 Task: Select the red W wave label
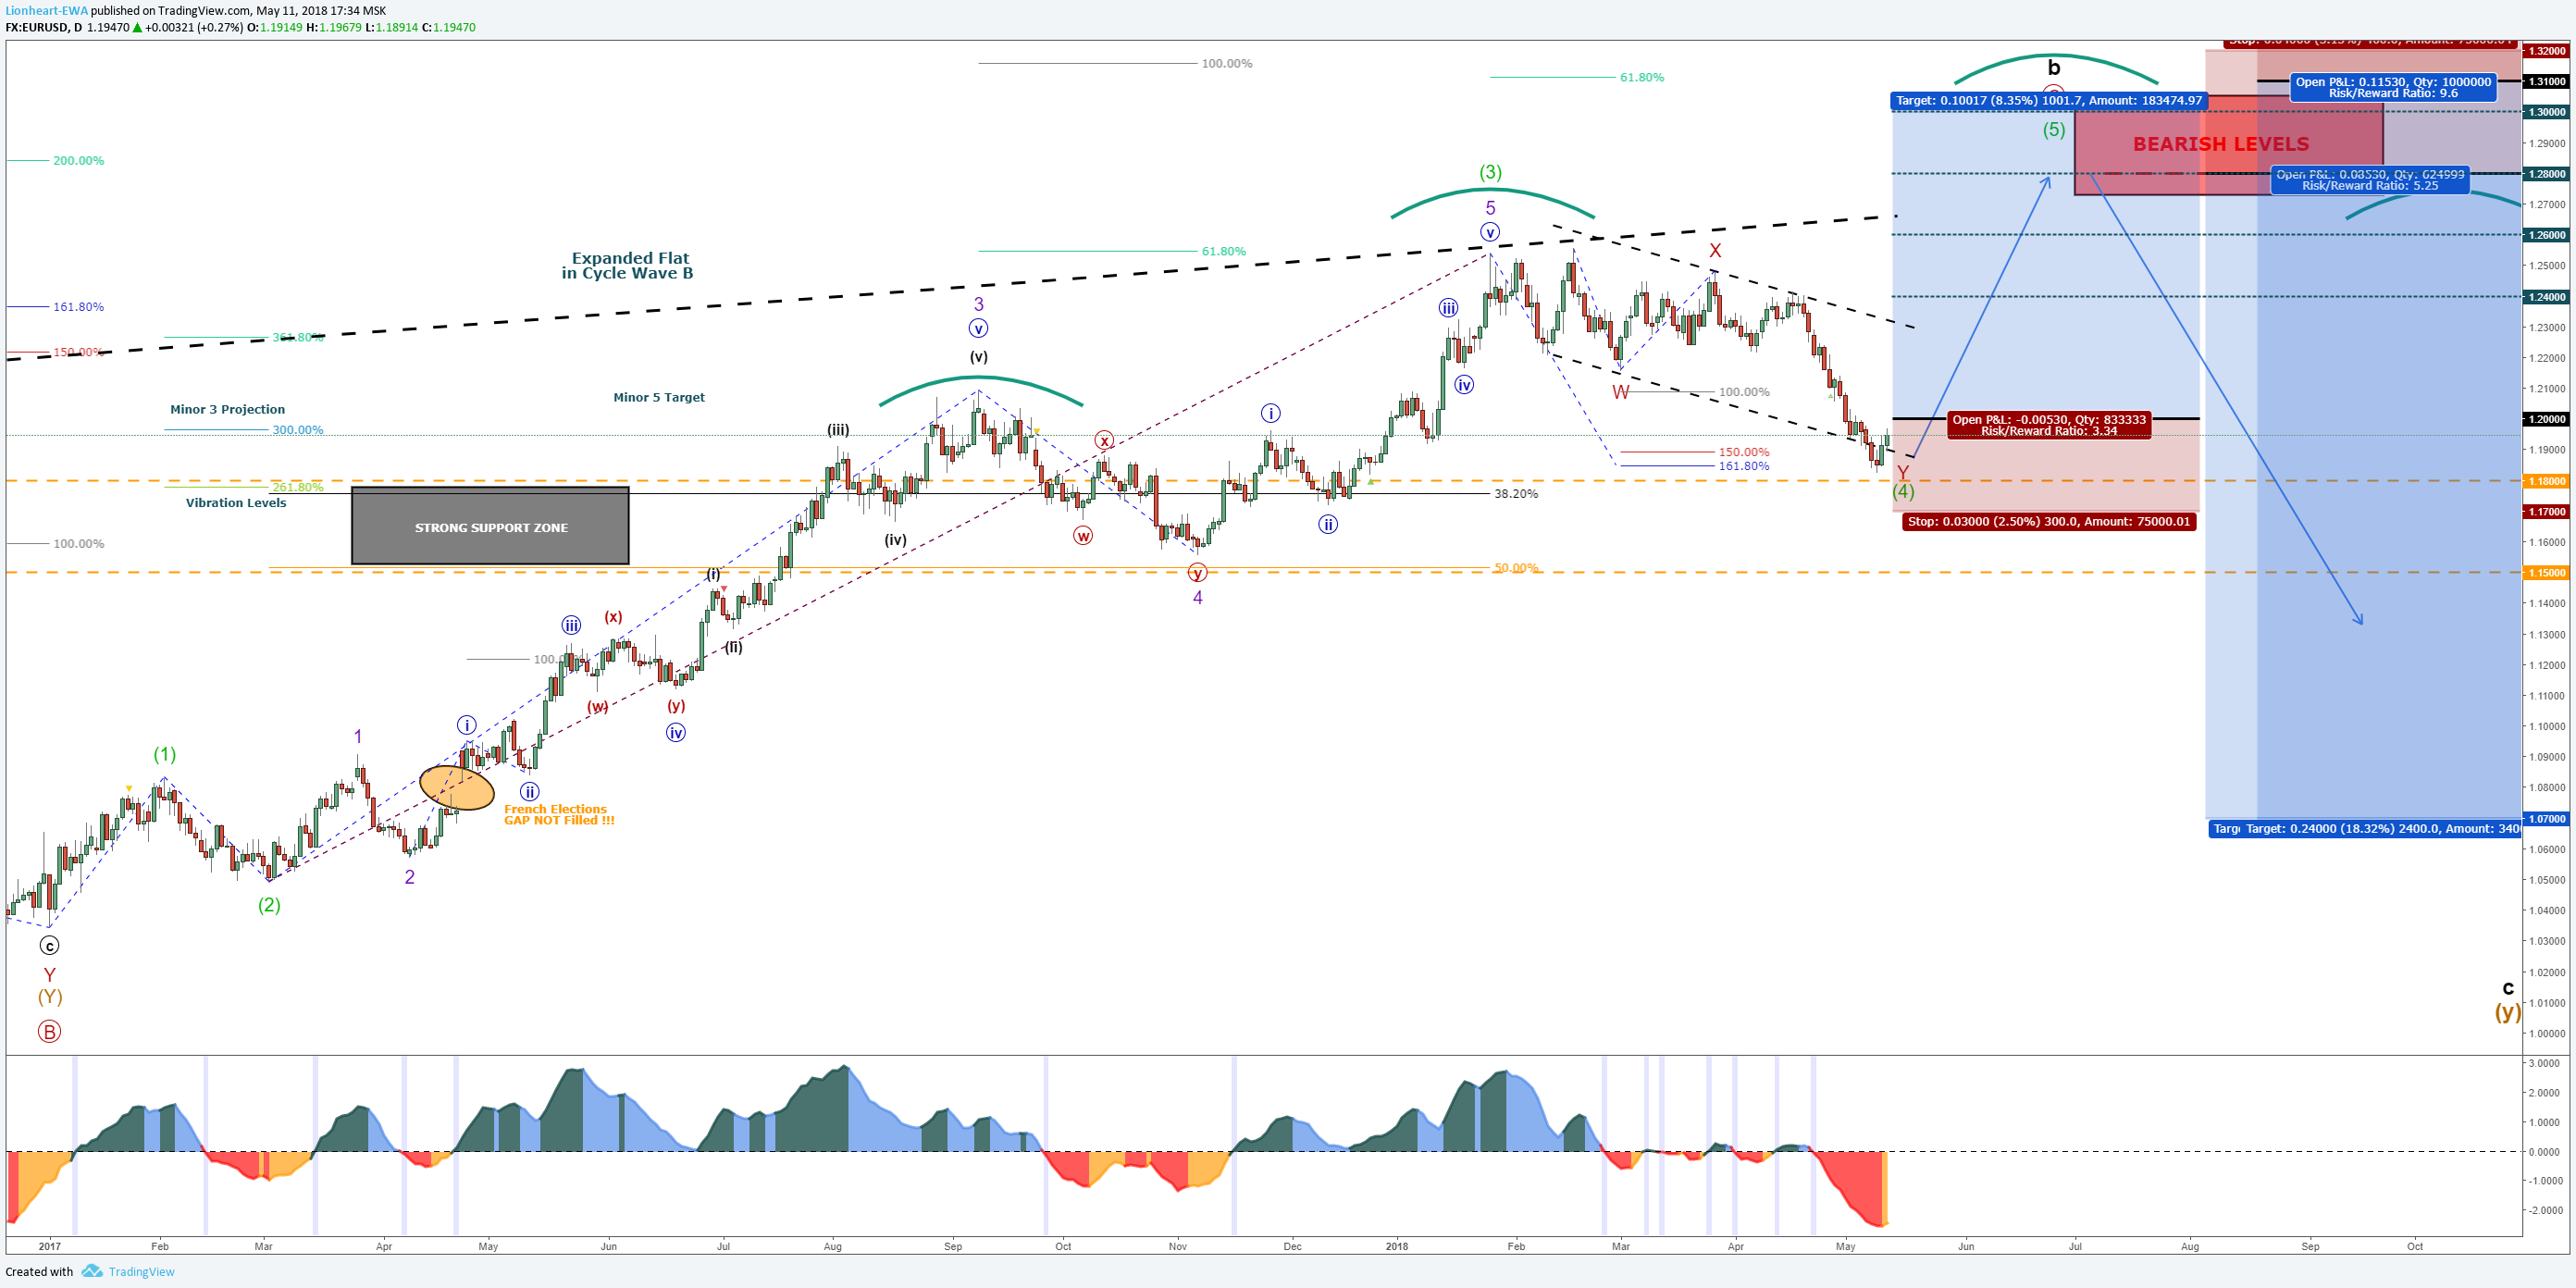pyautogui.click(x=1620, y=392)
